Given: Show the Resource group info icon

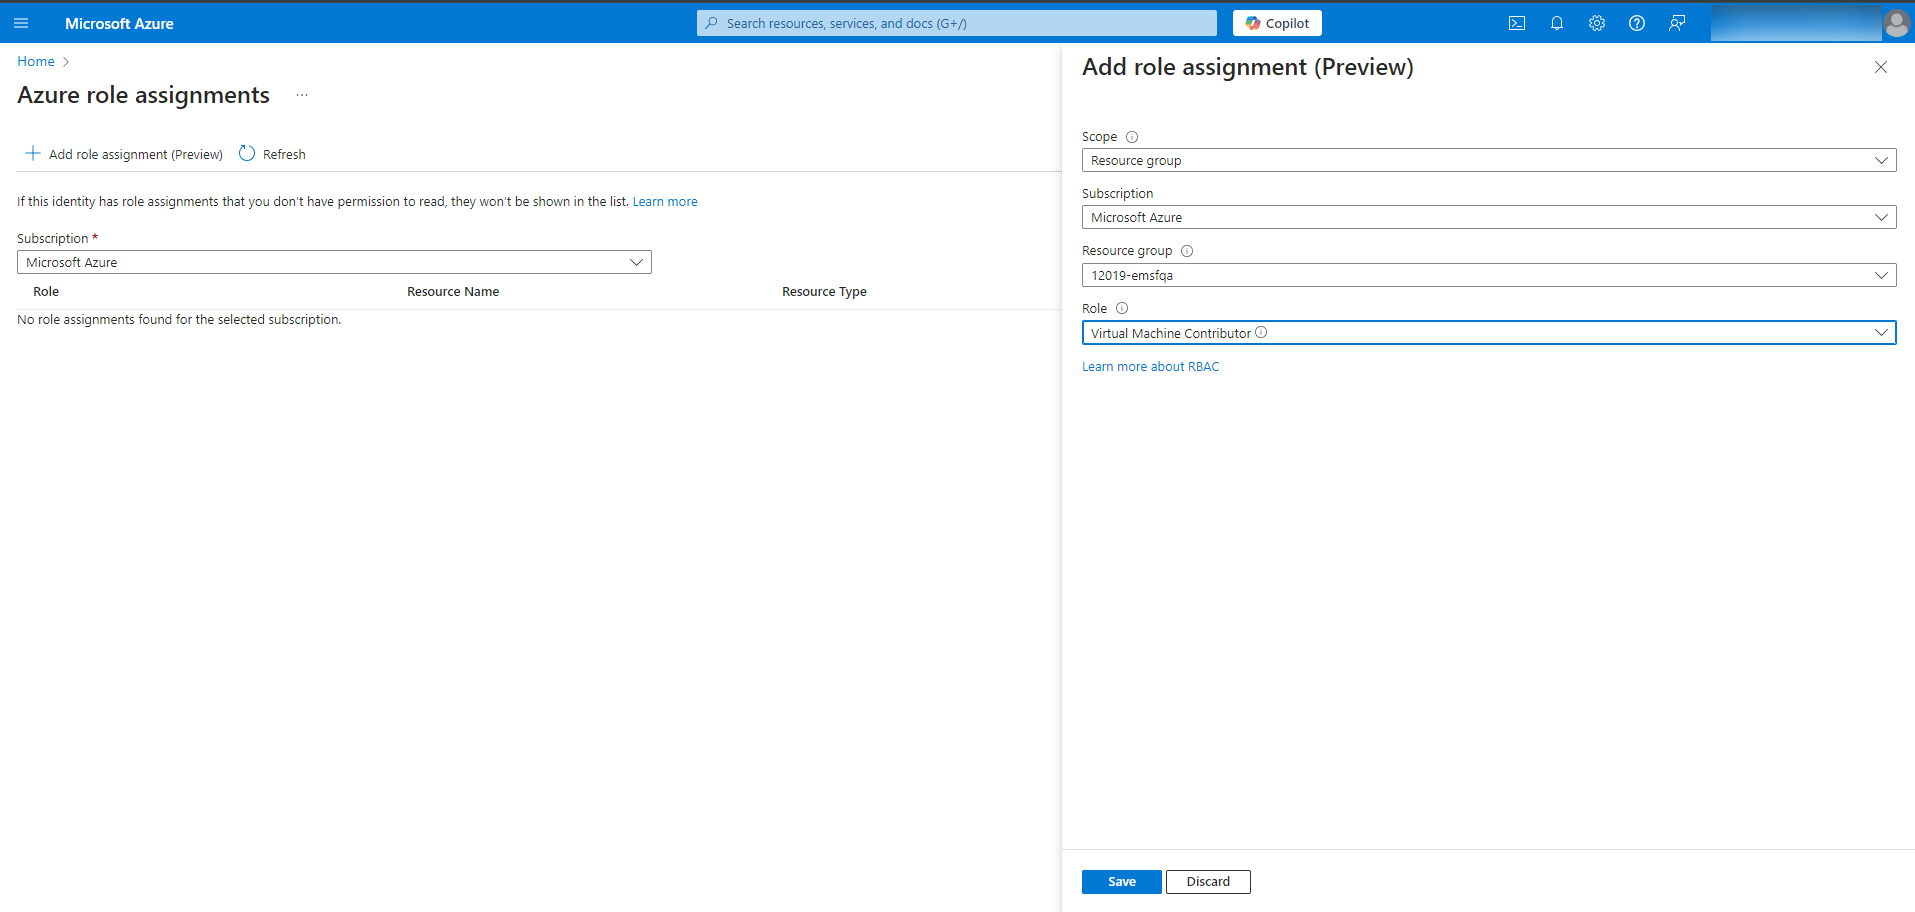Looking at the screenshot, I should click(1187, 251).
